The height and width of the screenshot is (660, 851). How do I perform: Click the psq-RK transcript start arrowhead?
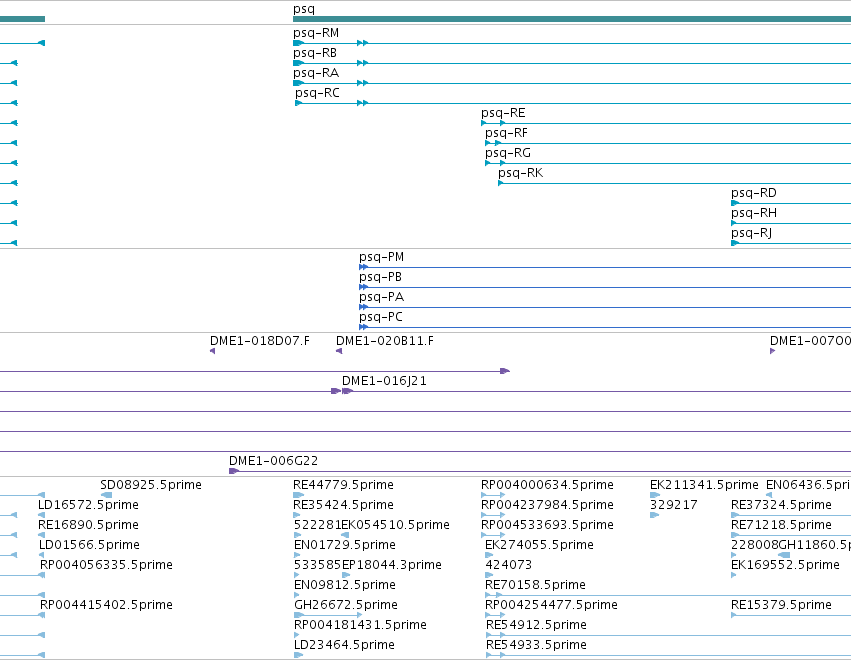(500, 183)
